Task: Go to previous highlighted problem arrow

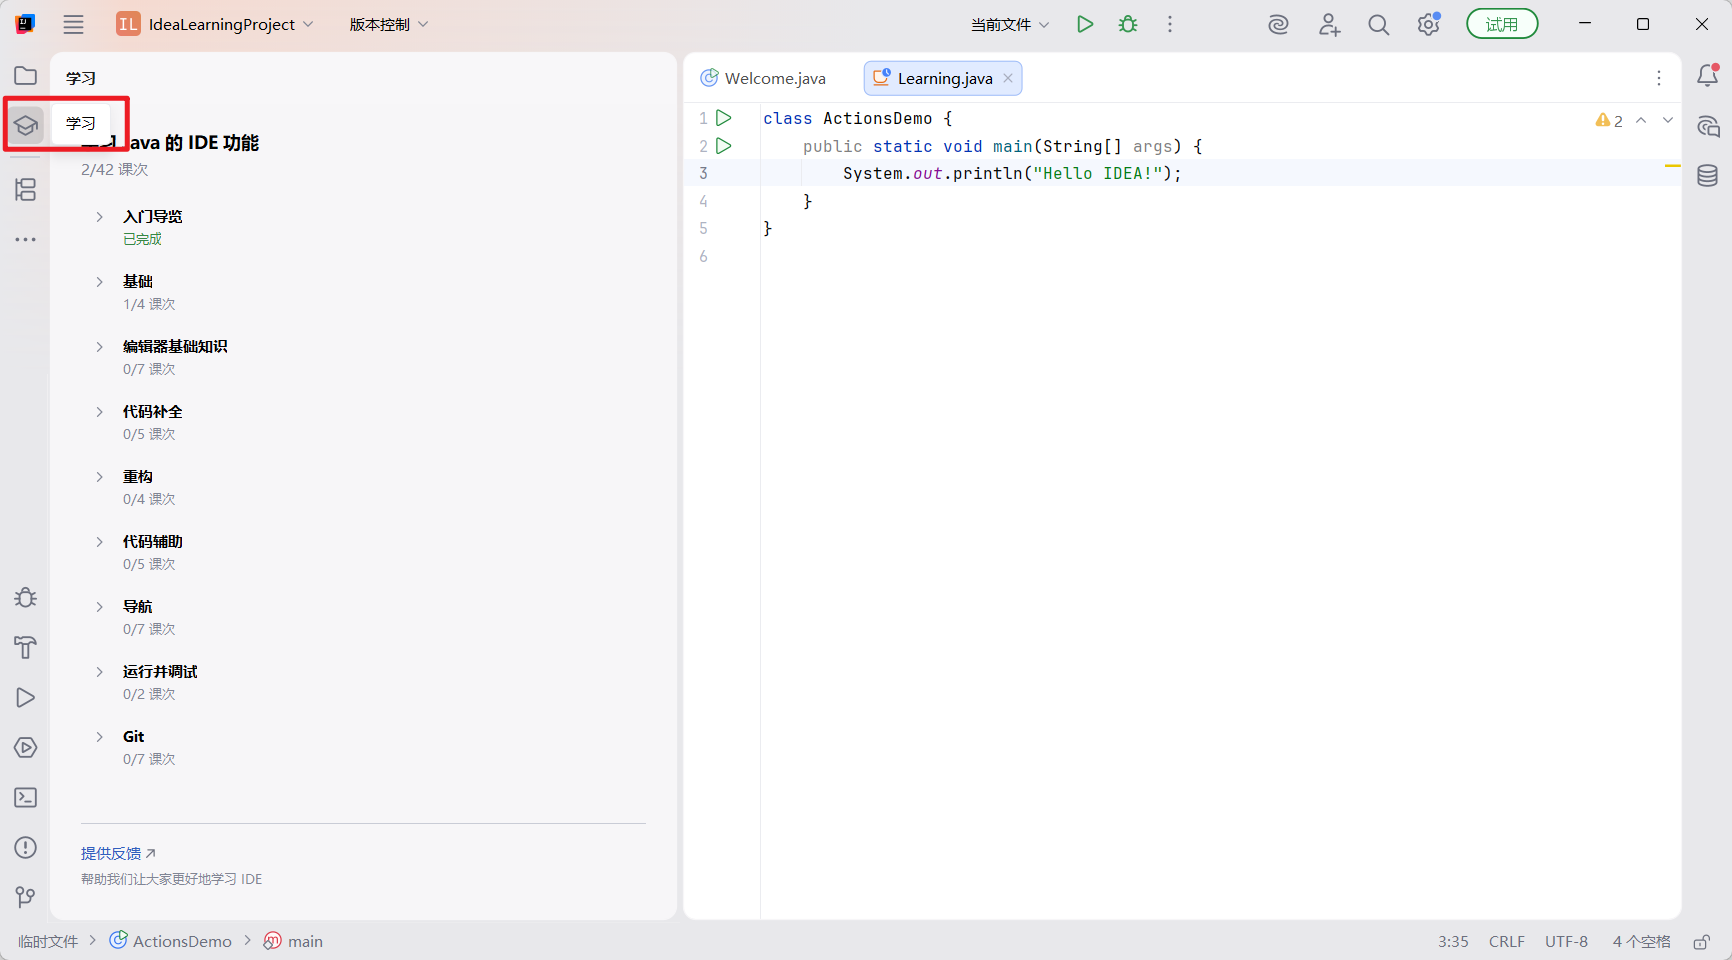Action: click(x=1641, y=120)
